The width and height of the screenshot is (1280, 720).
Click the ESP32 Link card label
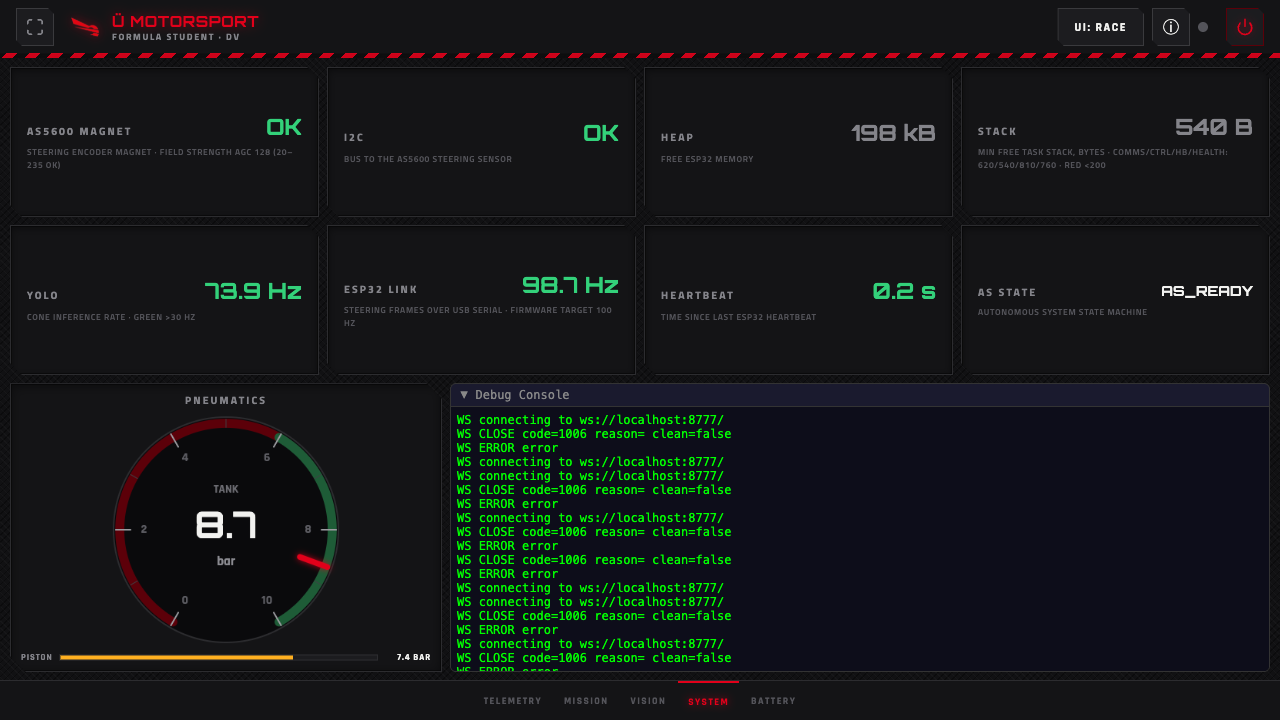(381, 290)
